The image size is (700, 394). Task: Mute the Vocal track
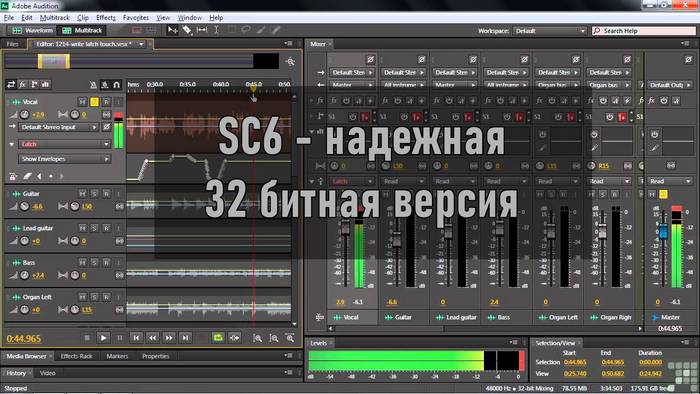pyautogui.click(x=83, y=102)
